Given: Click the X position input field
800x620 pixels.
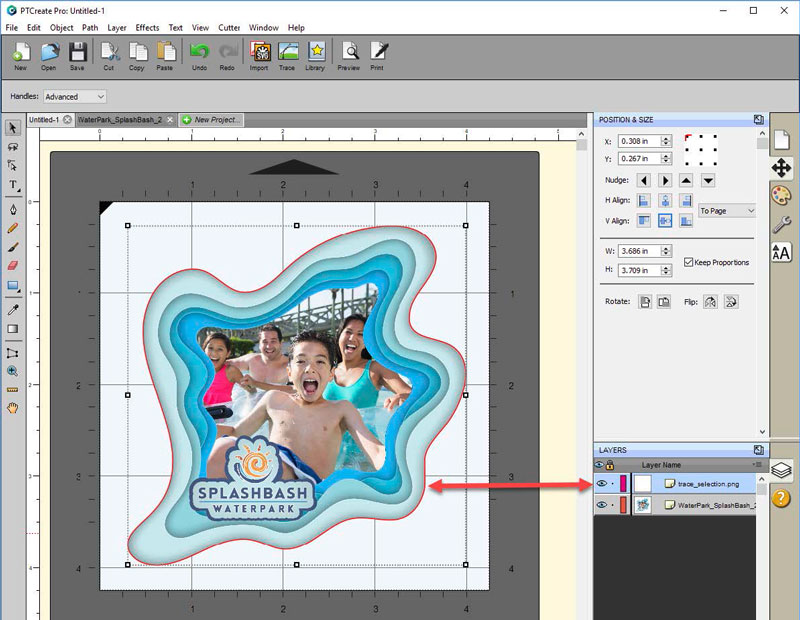Looking at the screenshot, I should pyautogui.click(x=639, y=141).
